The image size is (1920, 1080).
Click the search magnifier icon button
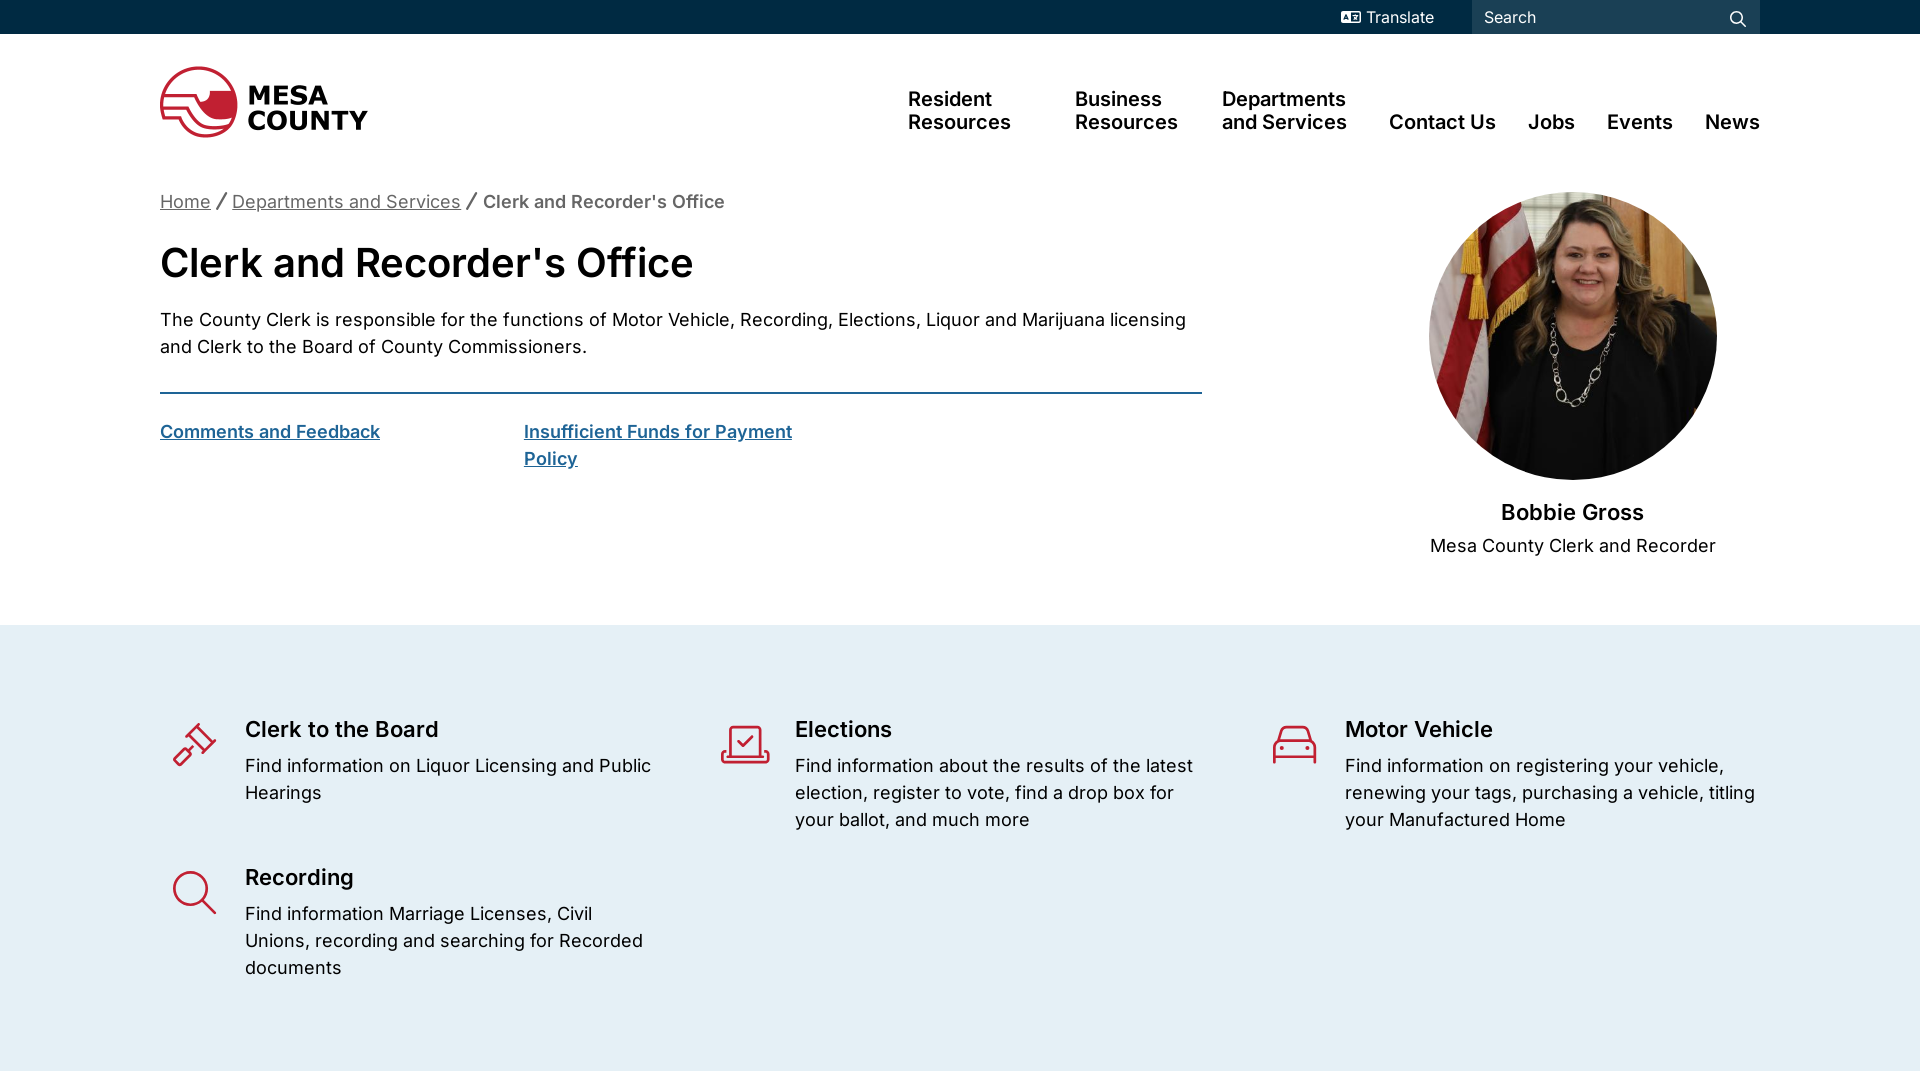tap(1737, 18)
